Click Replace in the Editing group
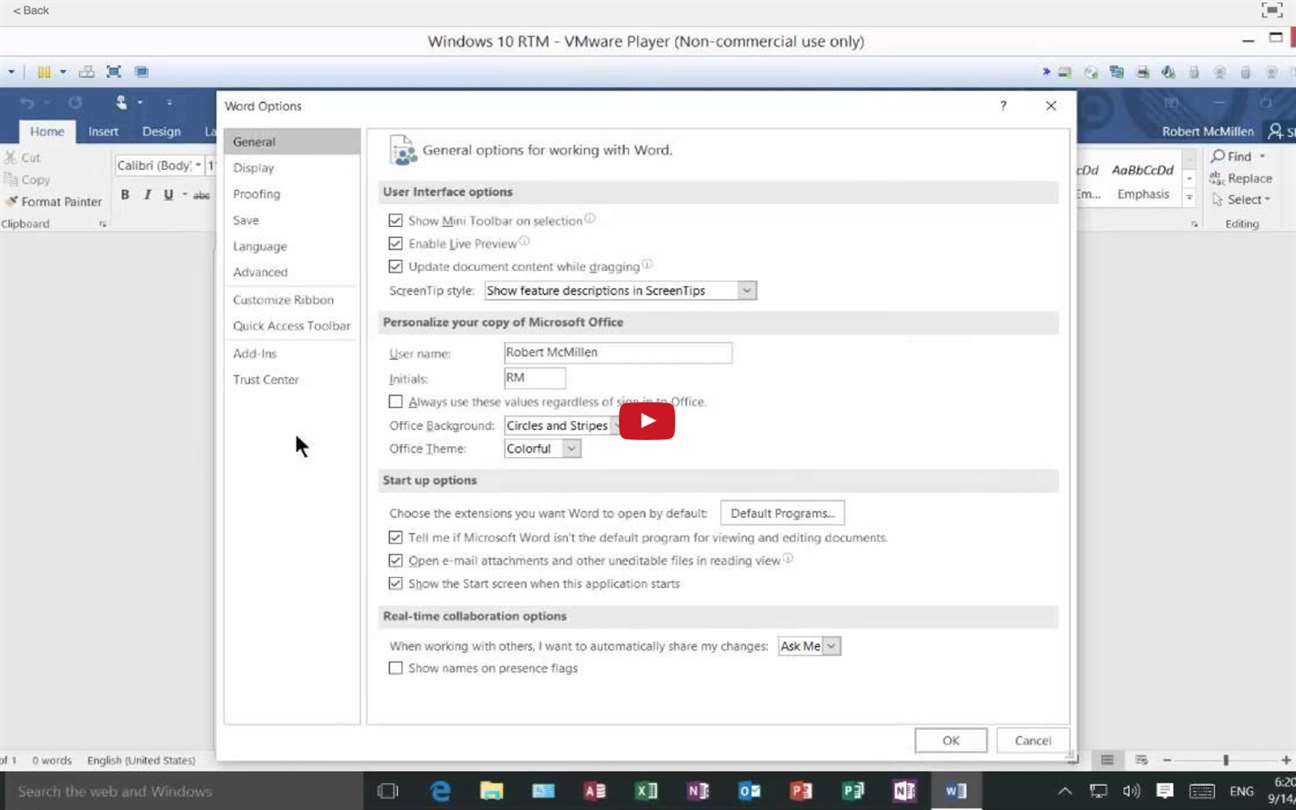This screenshot has width=1296, height=810. click(1240, 178)
